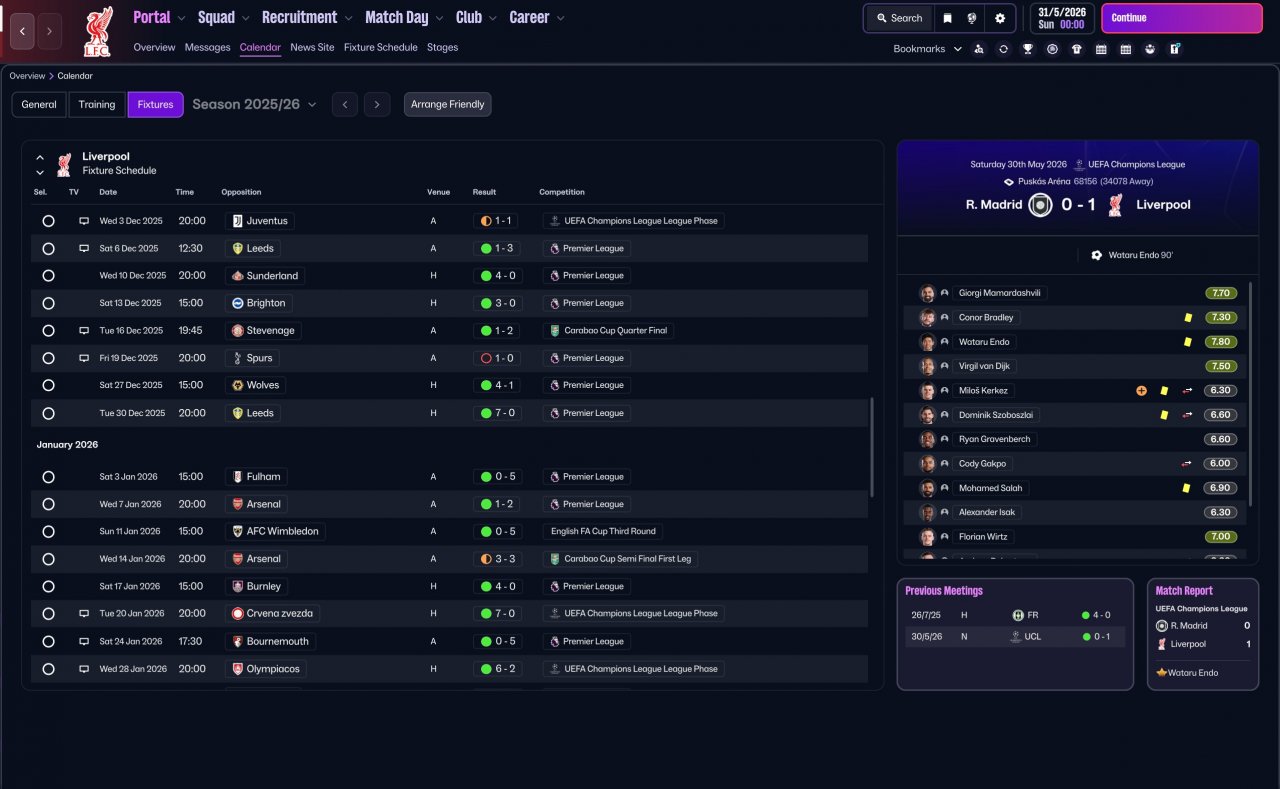Expand the Squad menu dropdown

coord(246,18)
